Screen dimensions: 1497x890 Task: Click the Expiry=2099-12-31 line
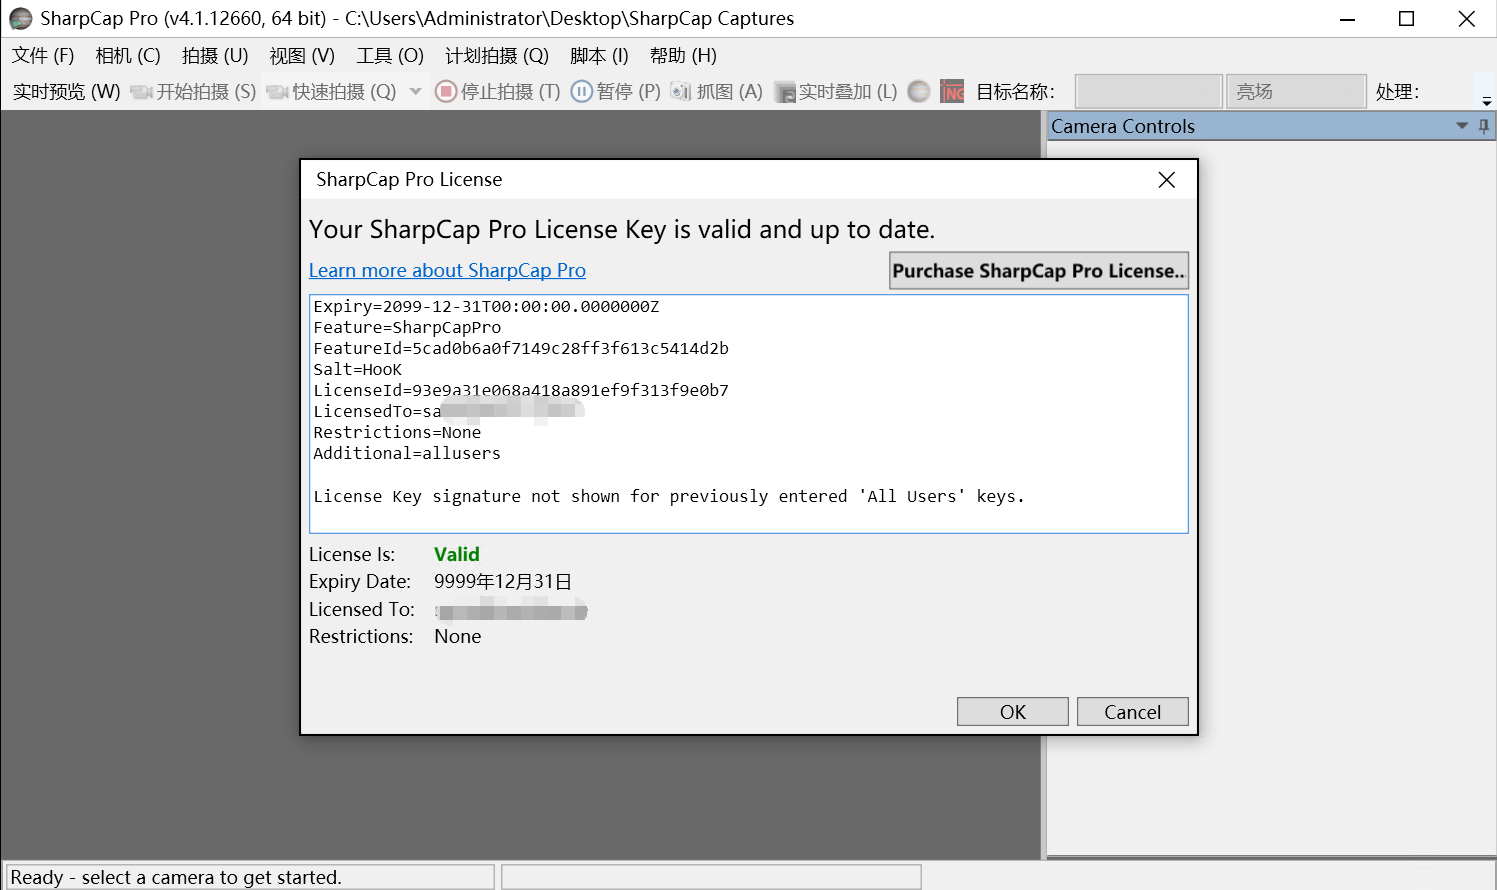click(x=486, y=307)
